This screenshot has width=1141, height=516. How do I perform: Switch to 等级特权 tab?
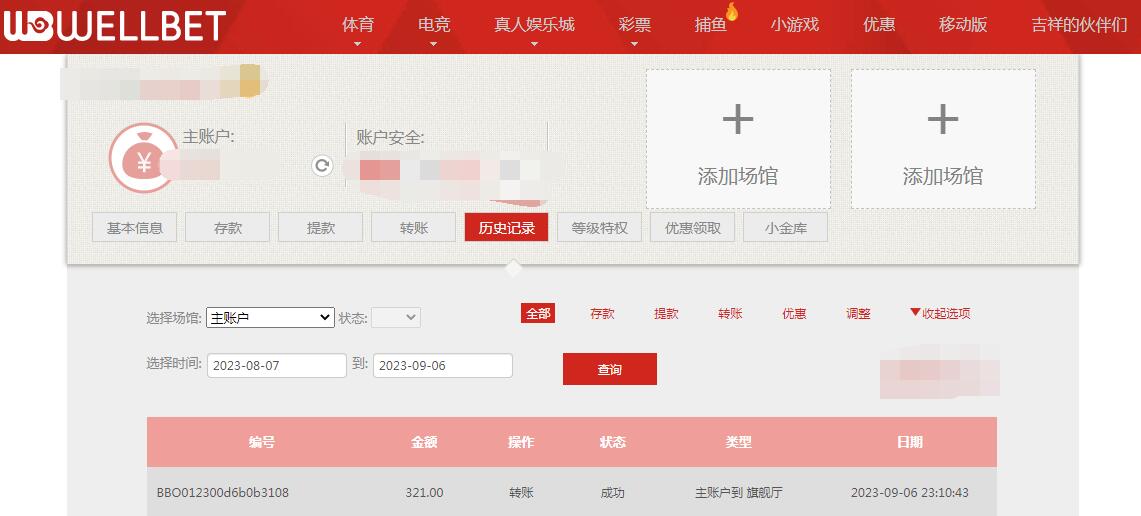click(600, 228)
